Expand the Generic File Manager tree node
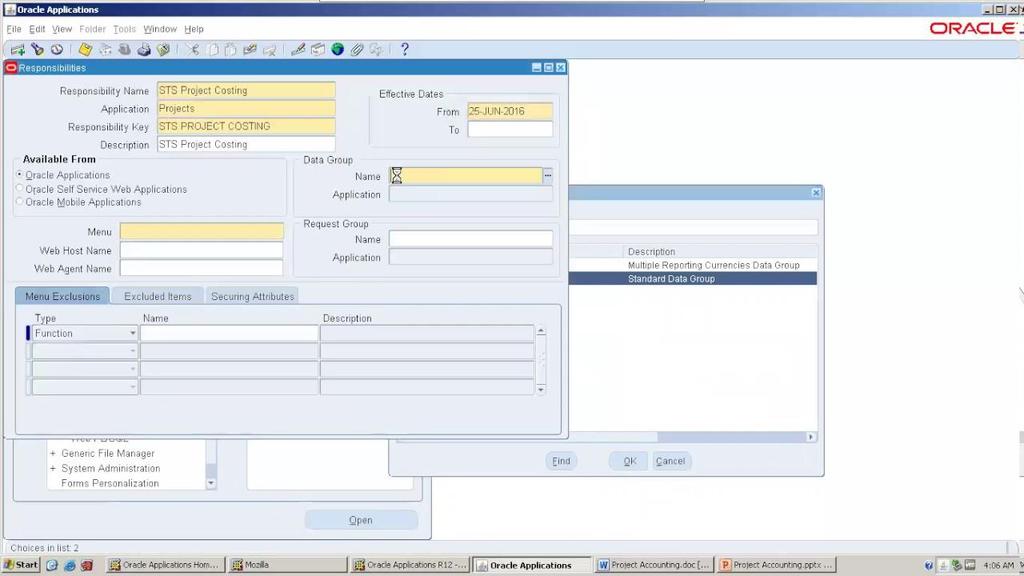Viewport: 1024px width, 576px height. click(x=53, y=453)
